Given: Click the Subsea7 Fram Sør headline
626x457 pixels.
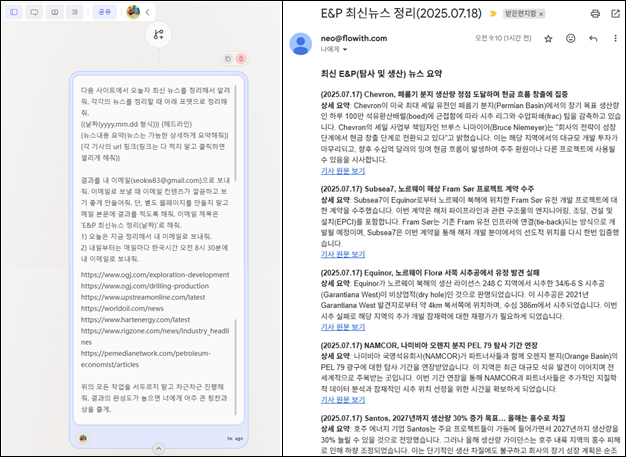Looking at the screenshot, I should tap(427, 188).
